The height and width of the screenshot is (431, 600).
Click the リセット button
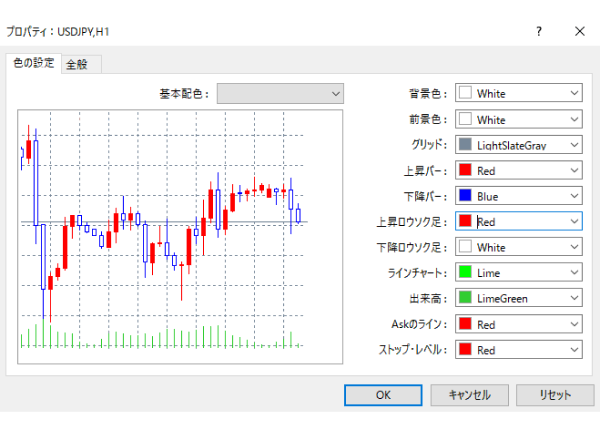click(555, 395)
